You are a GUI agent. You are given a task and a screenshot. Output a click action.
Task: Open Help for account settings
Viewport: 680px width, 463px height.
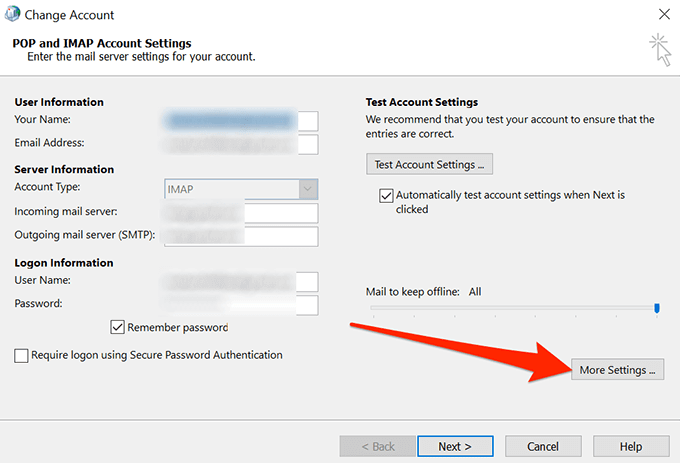pos(630,446)
